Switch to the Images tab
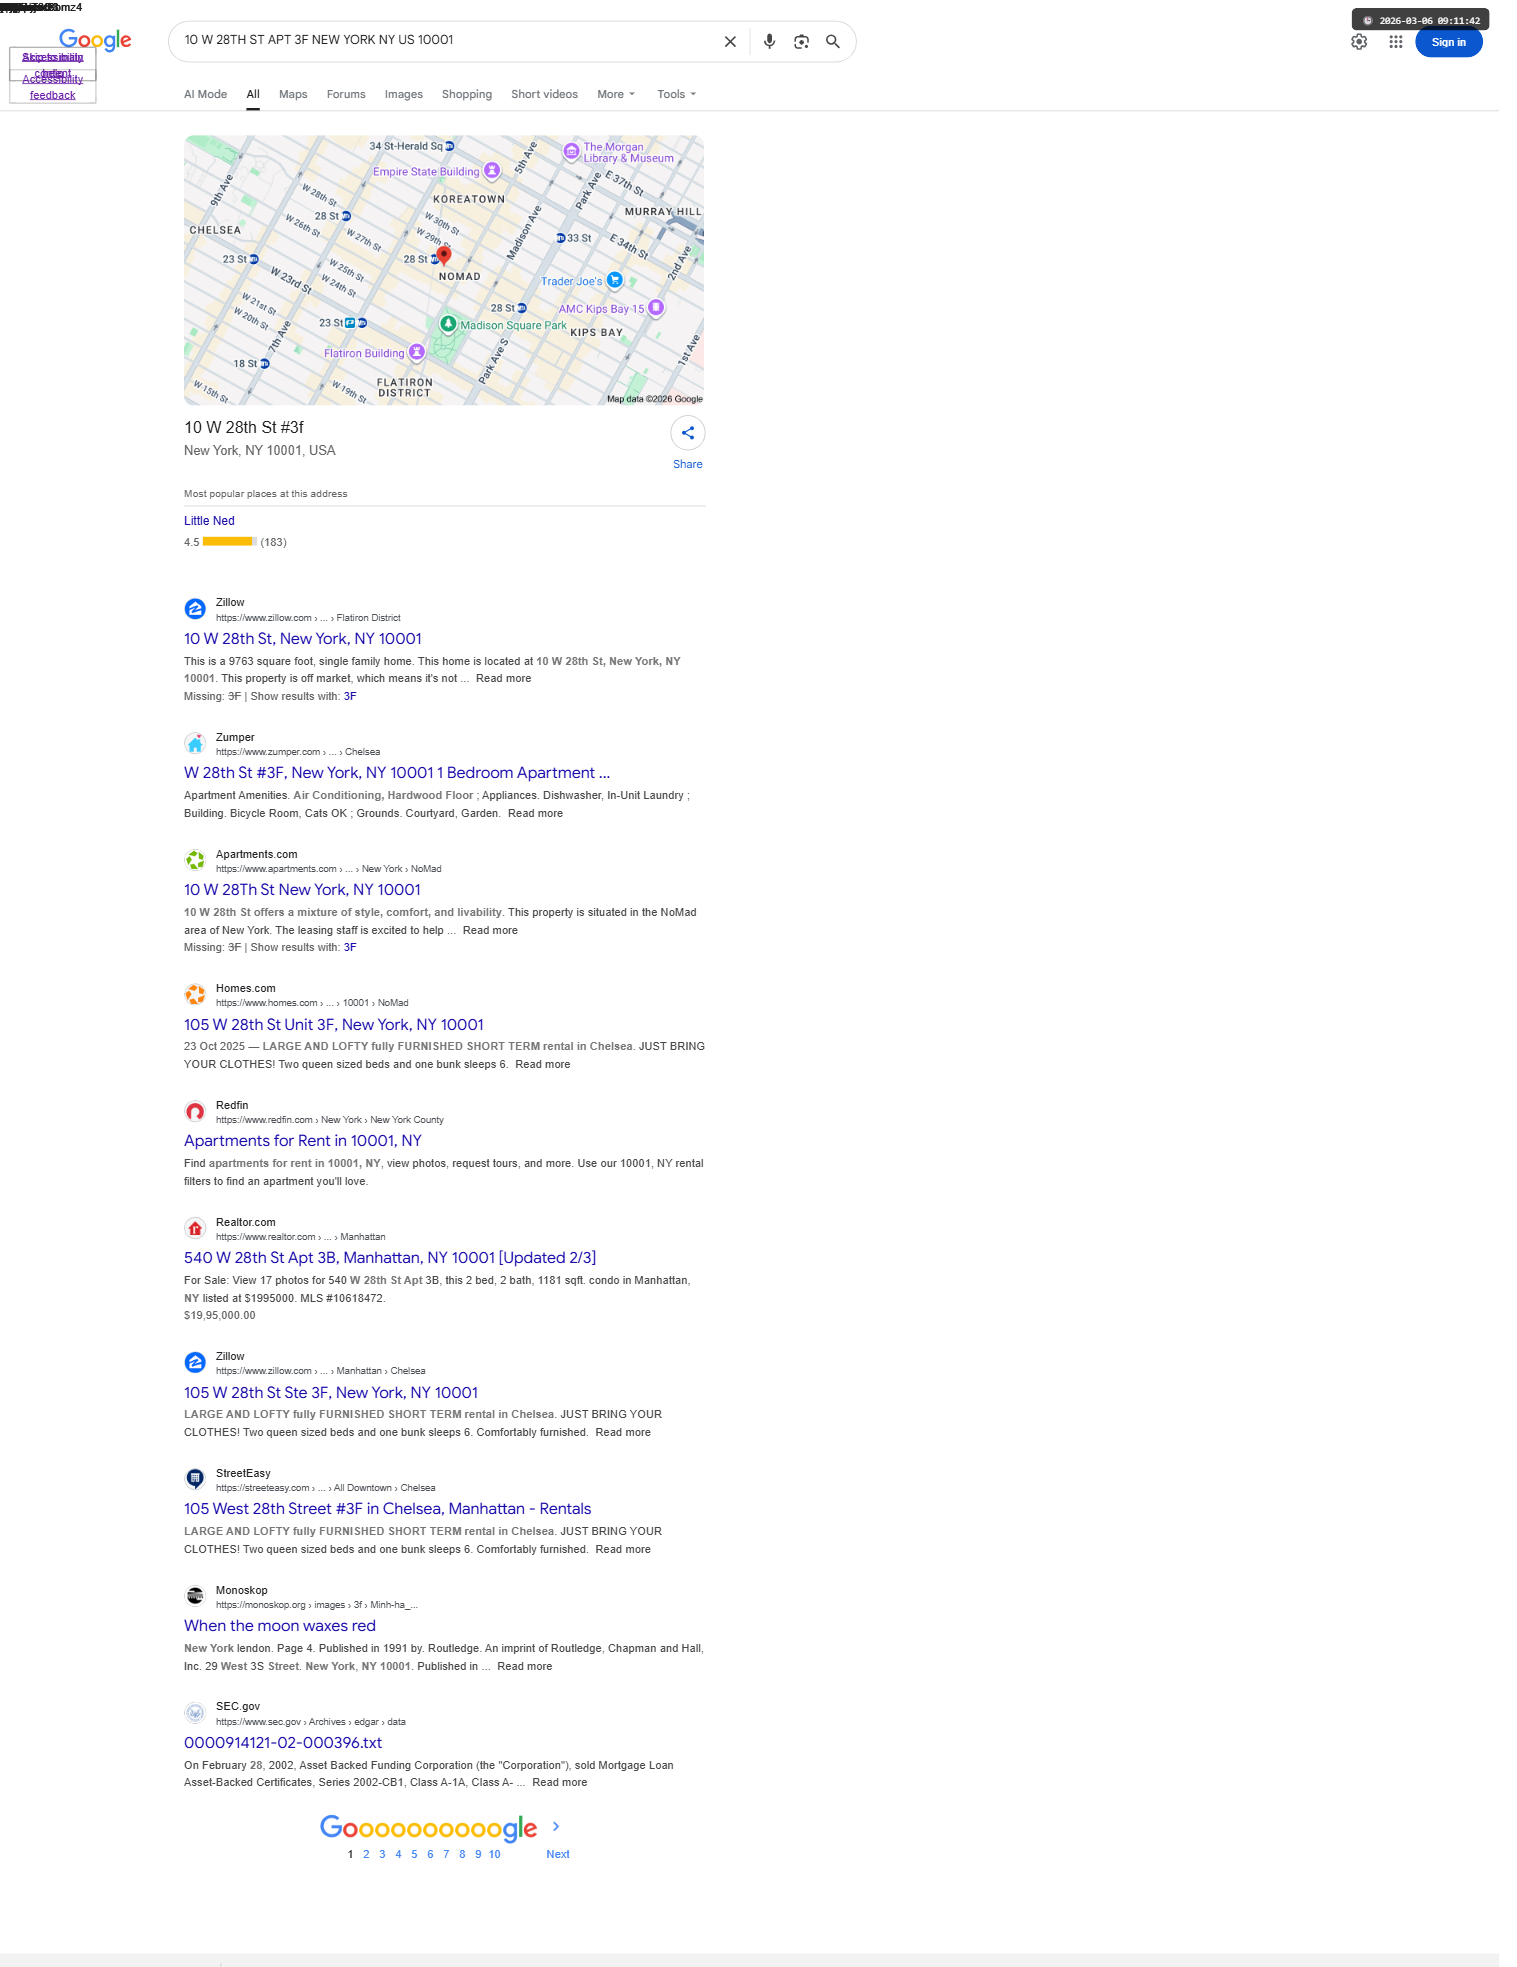This screenshot has width=1517, height=1967. point(404,94)
